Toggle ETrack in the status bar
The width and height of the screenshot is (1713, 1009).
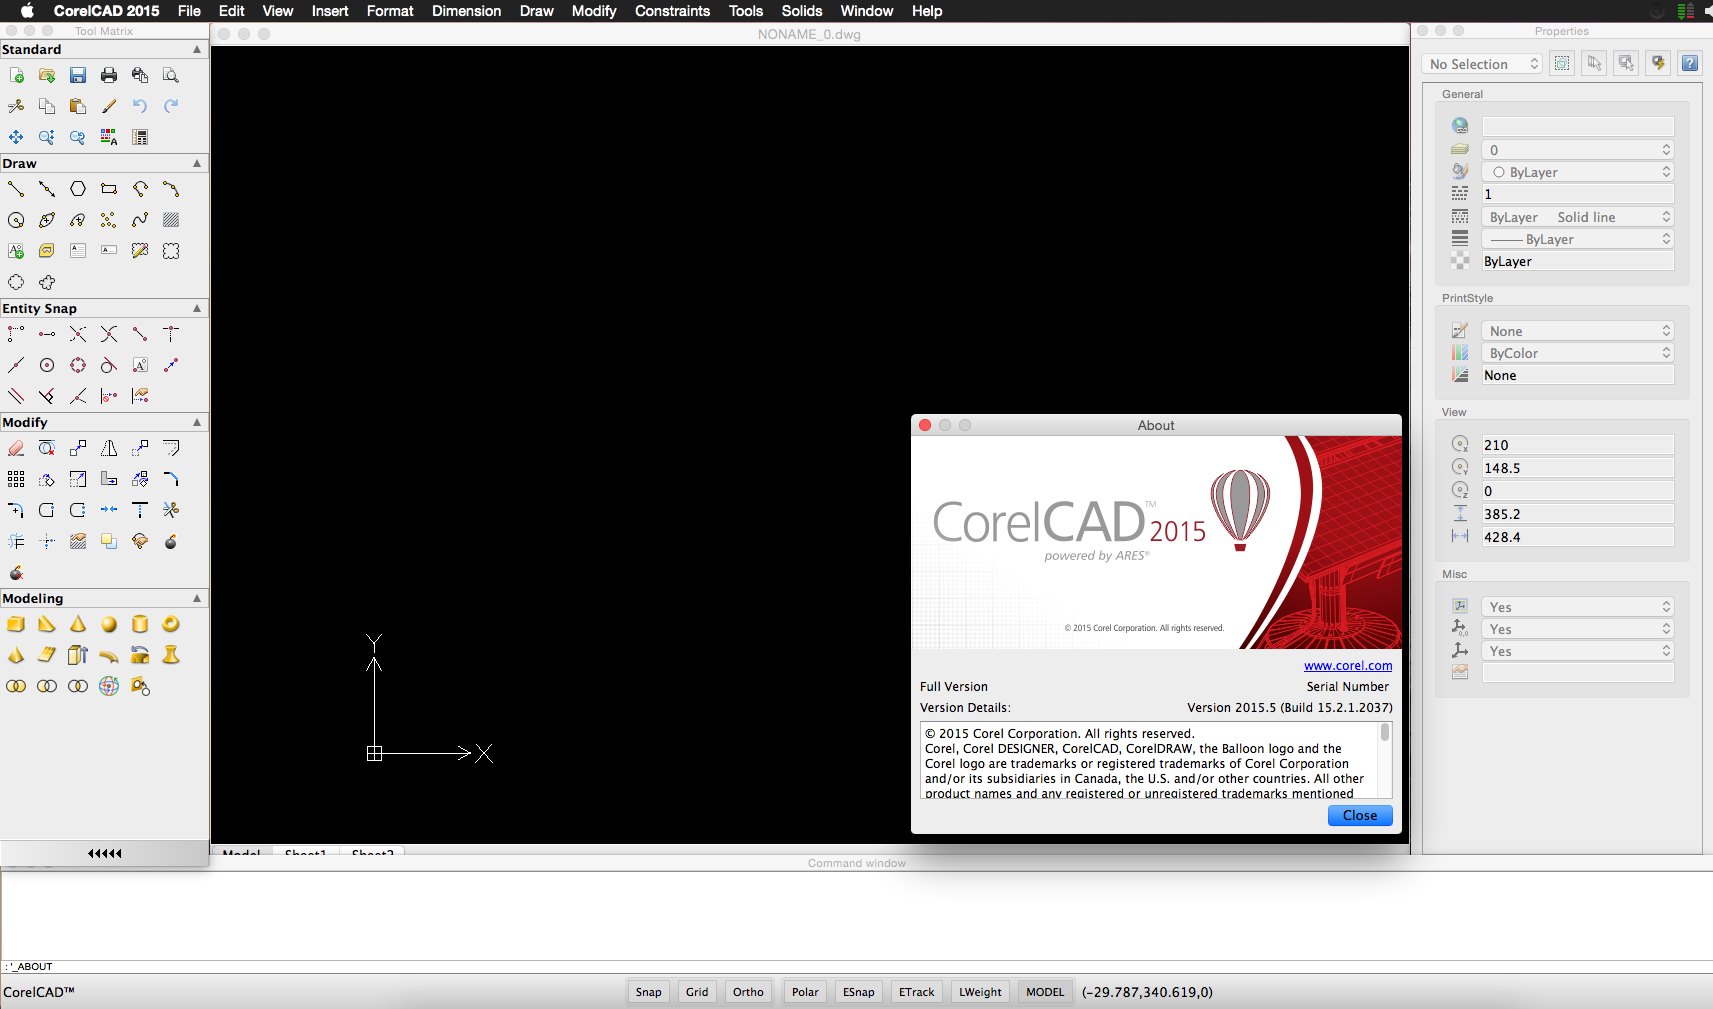pos(916,992)
